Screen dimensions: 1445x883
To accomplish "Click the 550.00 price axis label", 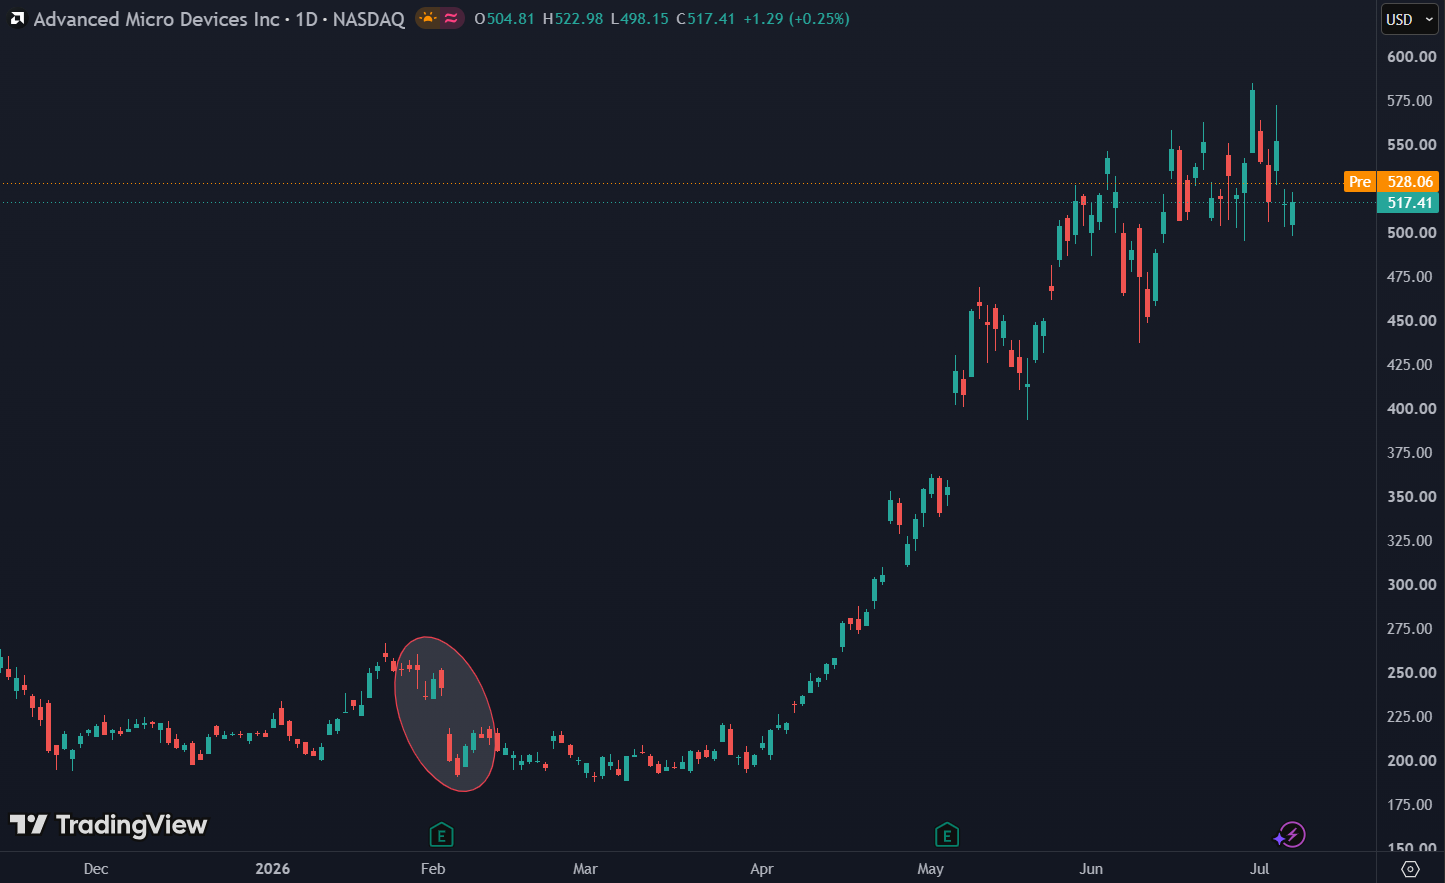I will pyautogui.click(x=1411, y=145).
